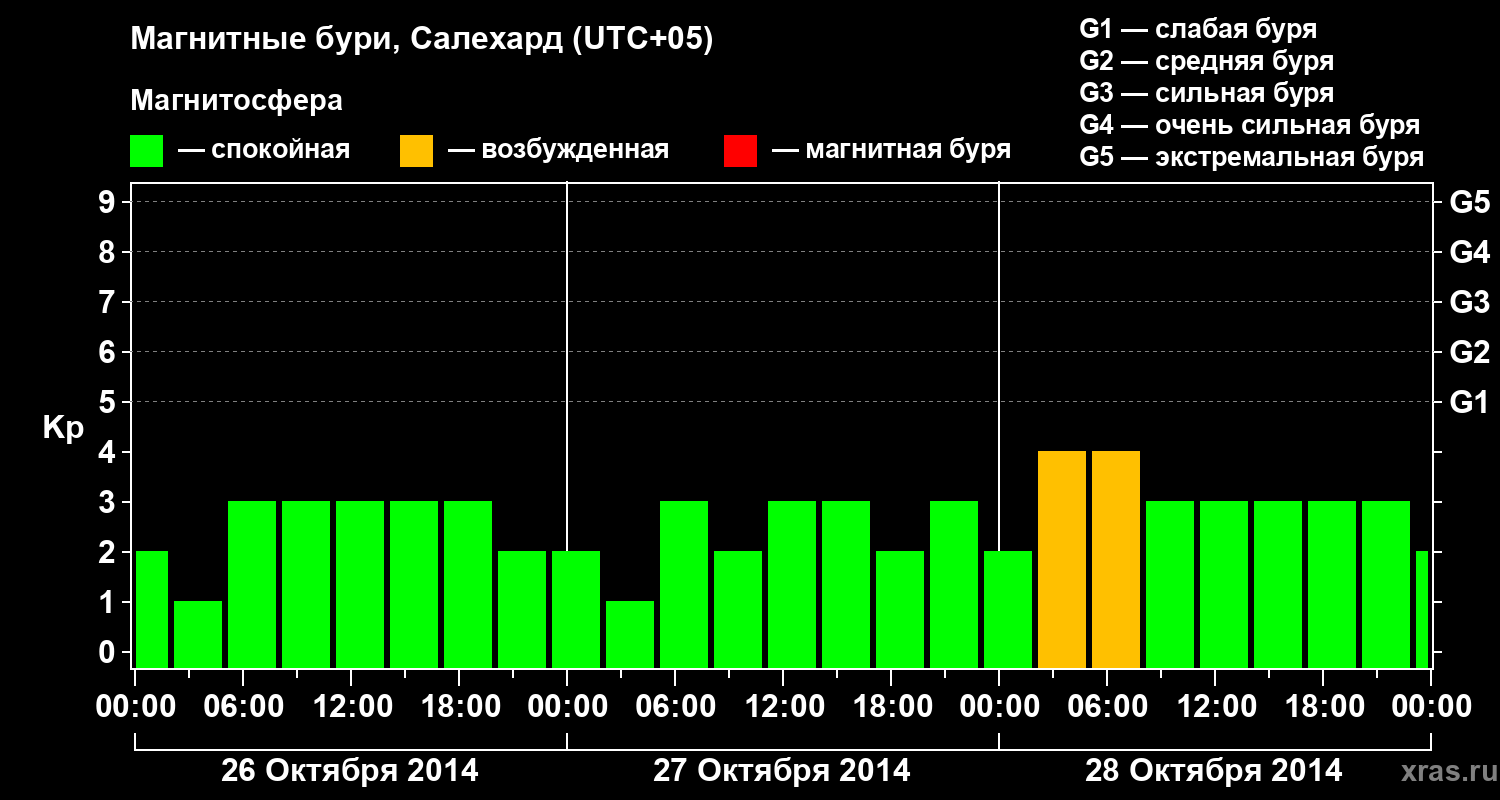
Task: Click the narrow last green bar at chart's right edge
Action: tap(1422, 610)
